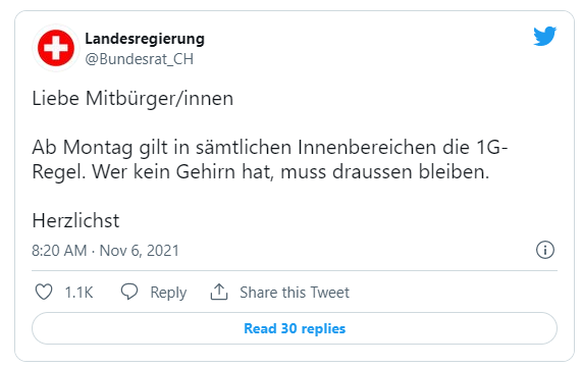The height and width of the screenshot is (367, 582).
Task: Select Share this Tweet
Action: click(x=294, y=292)
